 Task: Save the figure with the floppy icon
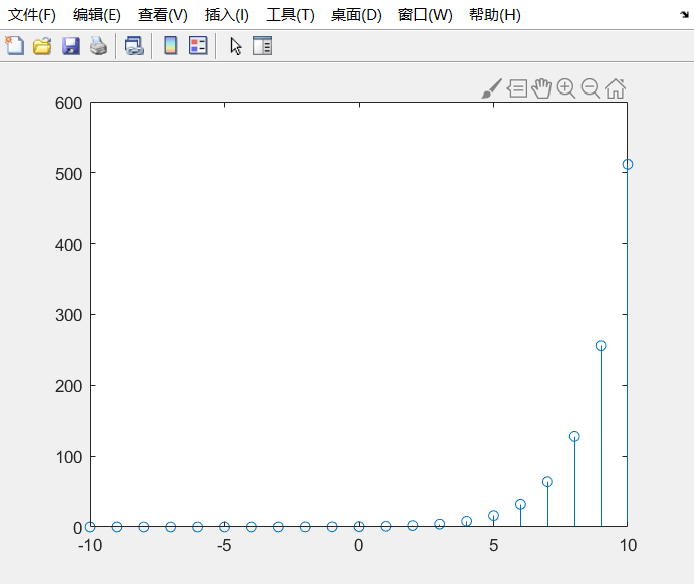(71, 46)
